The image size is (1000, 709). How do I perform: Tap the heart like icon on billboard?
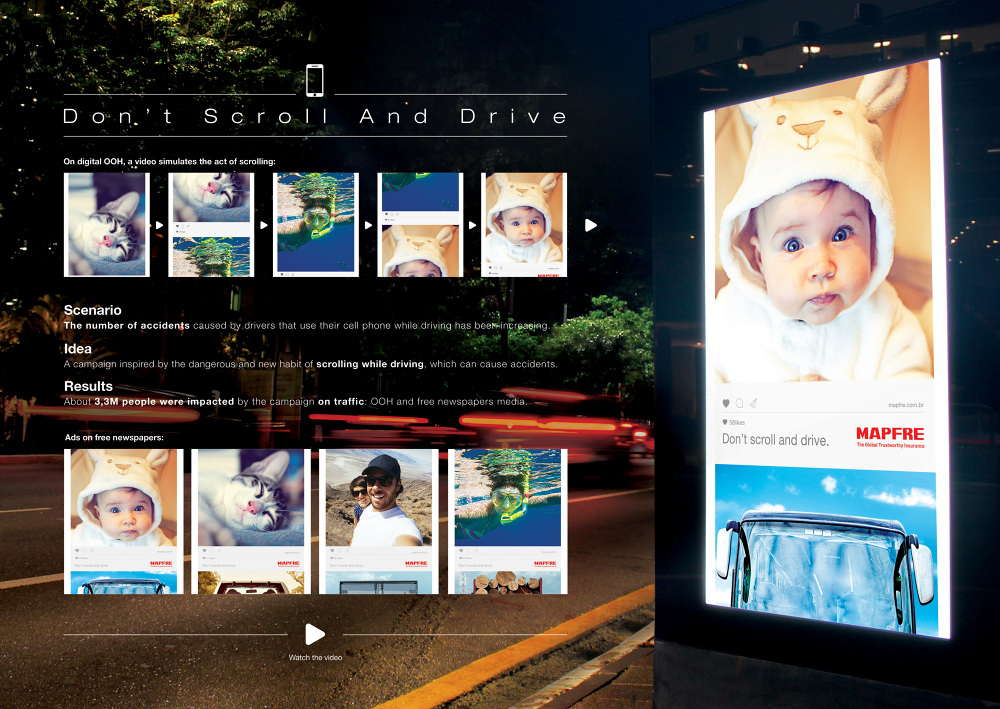point(726,403)
